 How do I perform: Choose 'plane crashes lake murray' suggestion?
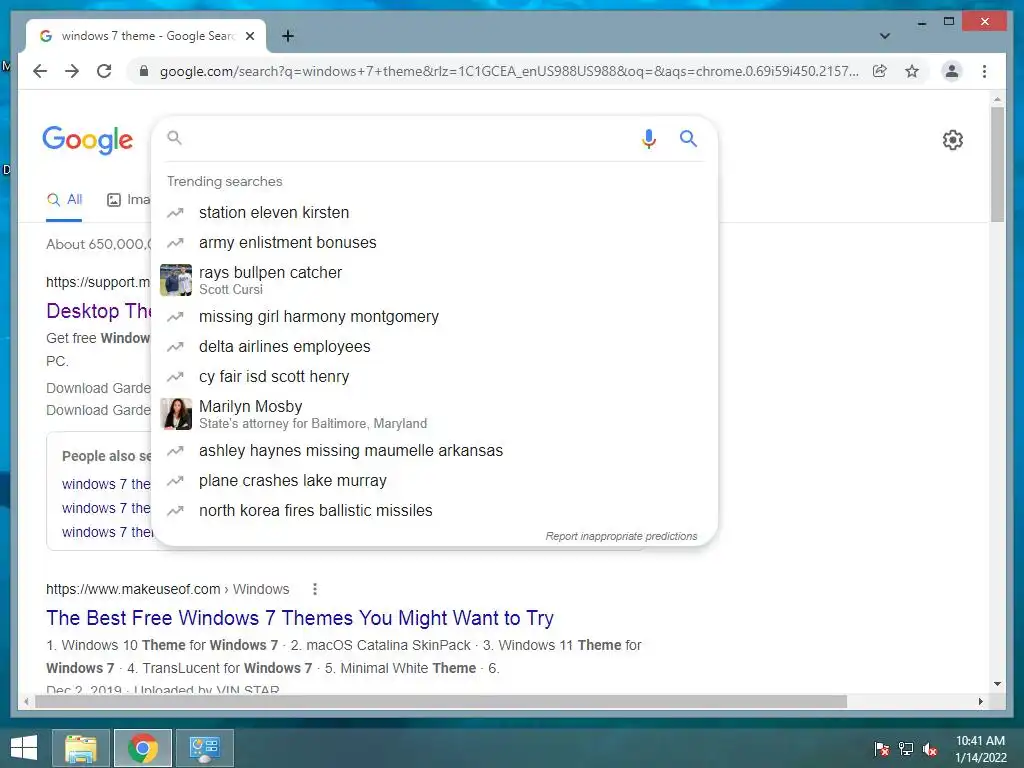click(x=435, y=481)
